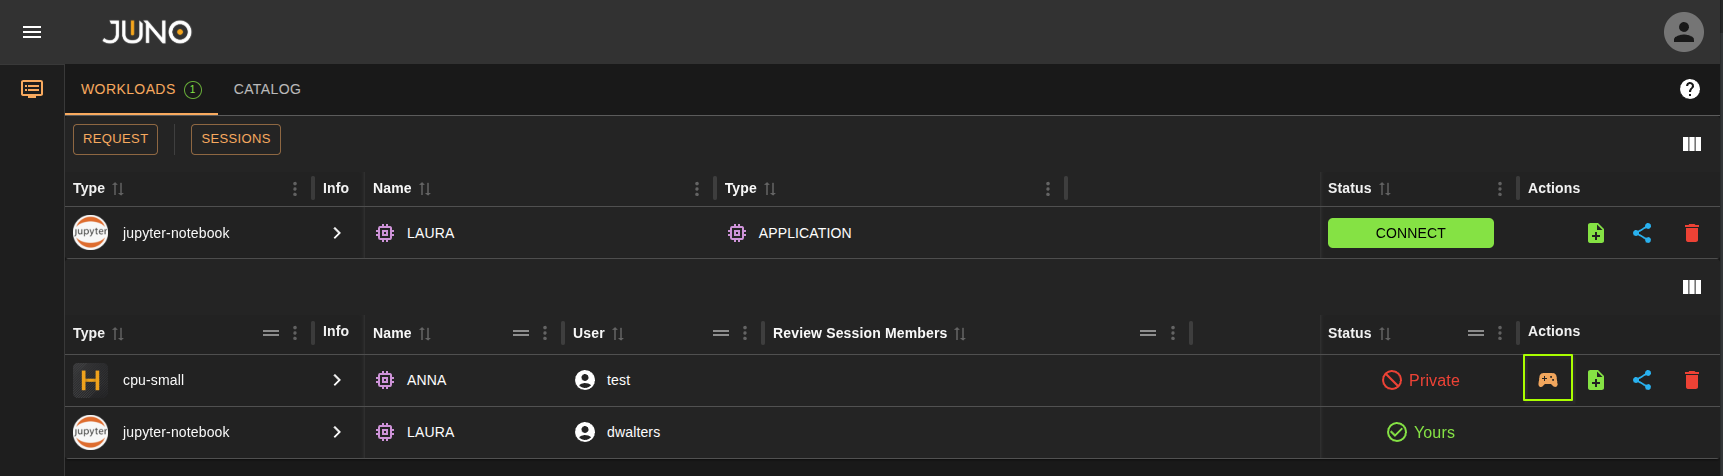Click the workloads sidebar icon
This screenshot has height=476, width=1723.
(32, 89)
